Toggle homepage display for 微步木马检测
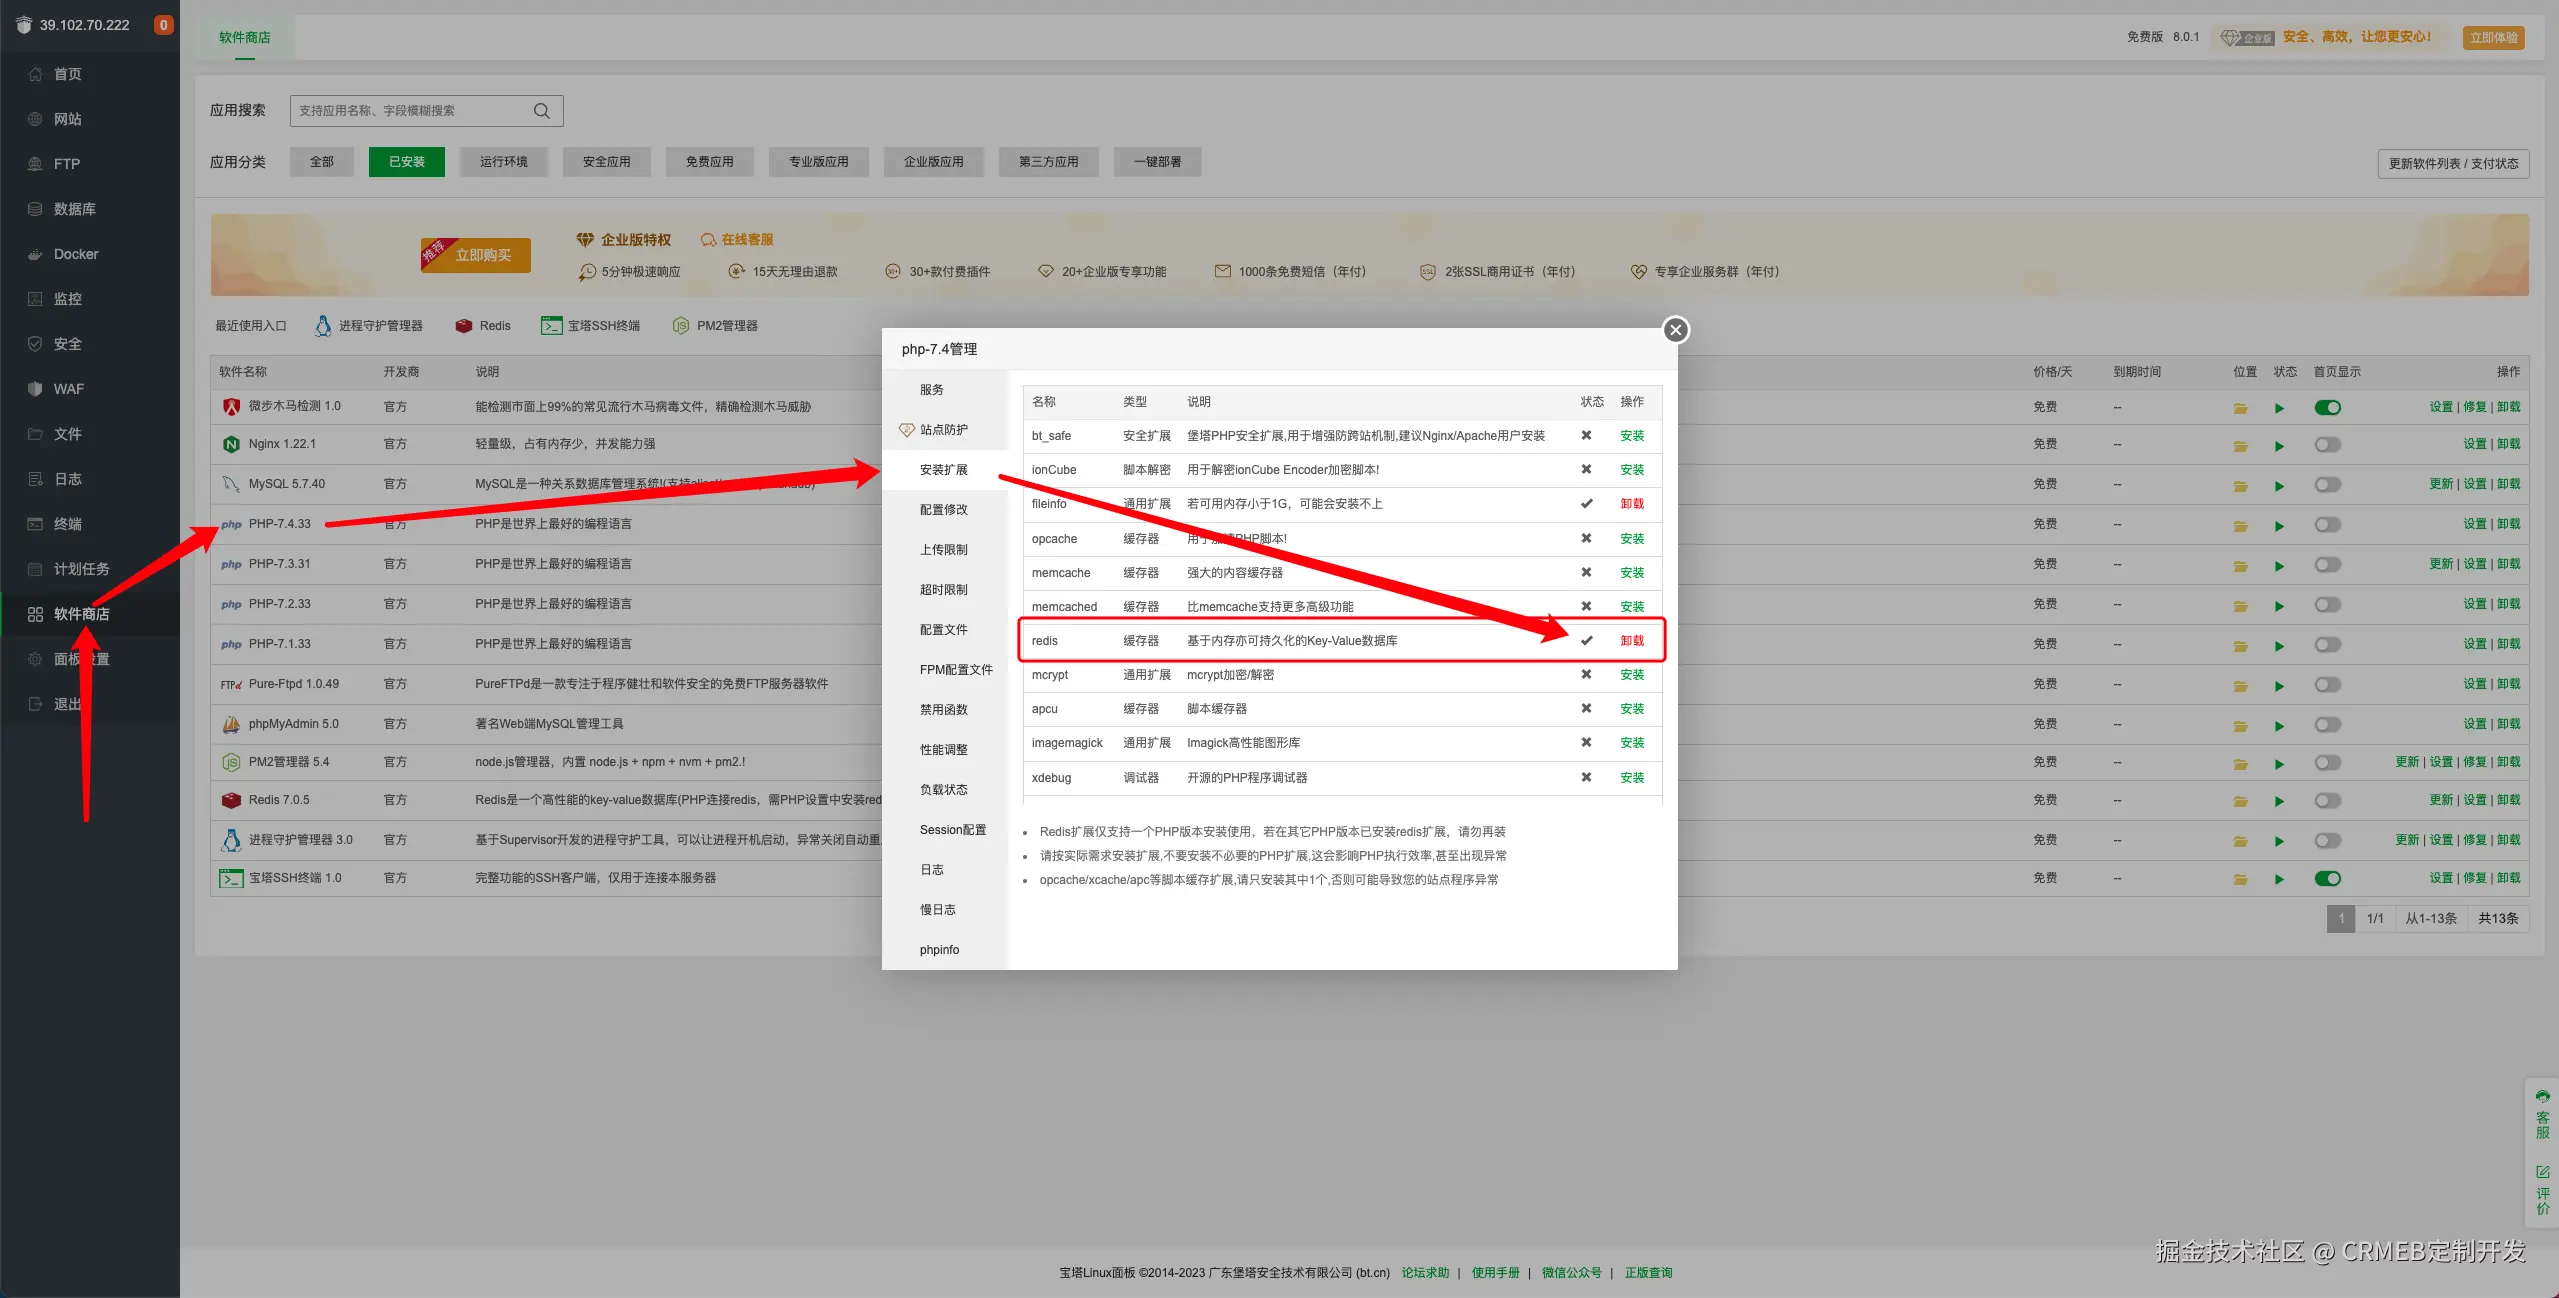 [x=2327, y=407]
